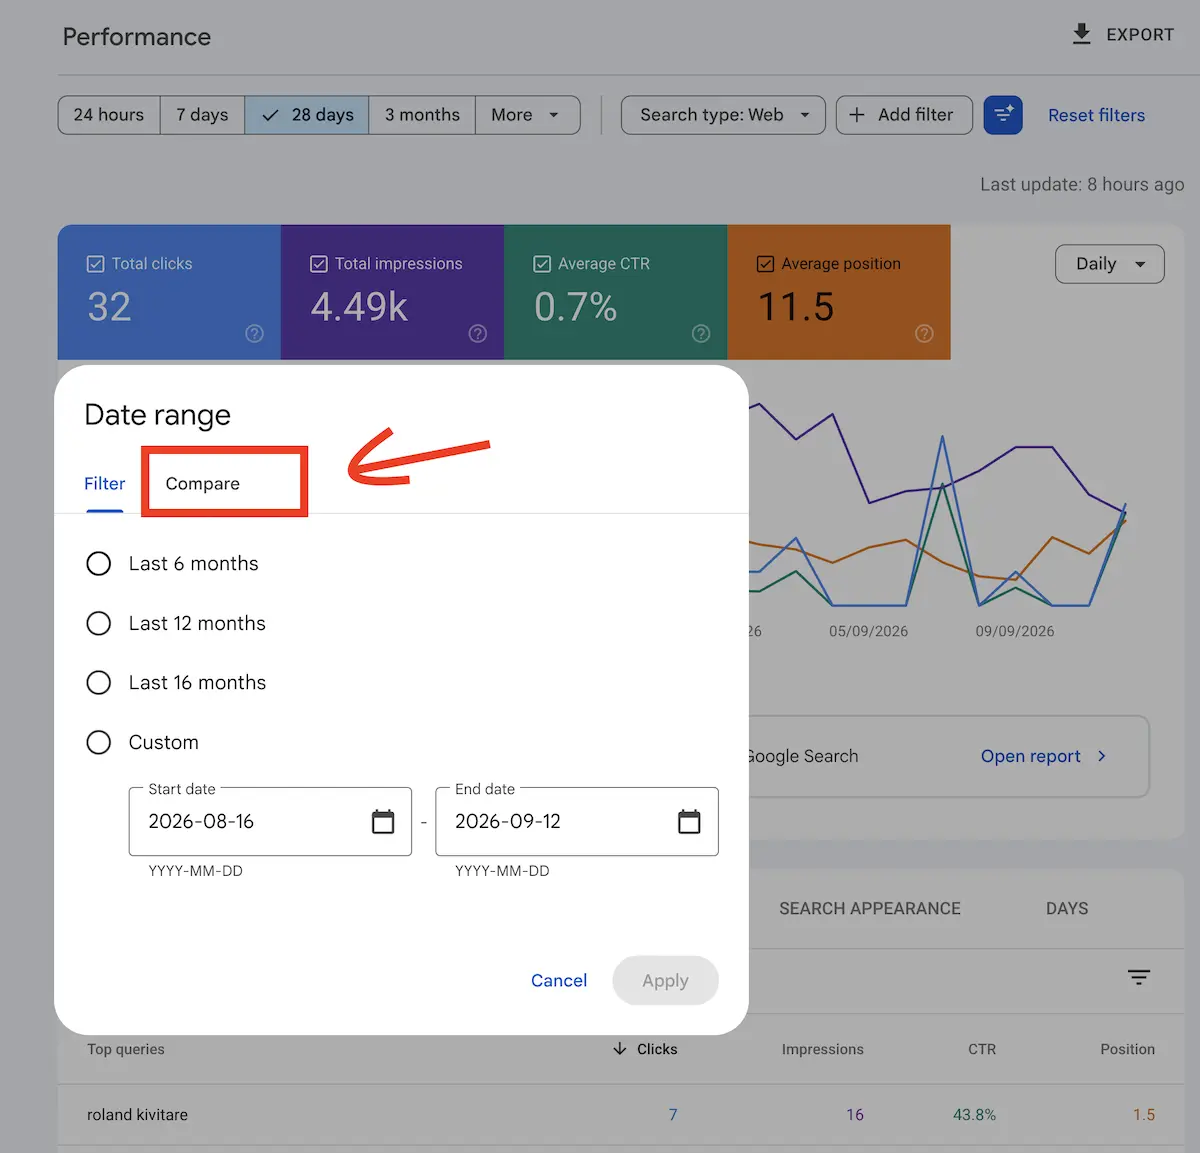Open the Days tab
The image size is (1200, 1153).
(1067, 909)
